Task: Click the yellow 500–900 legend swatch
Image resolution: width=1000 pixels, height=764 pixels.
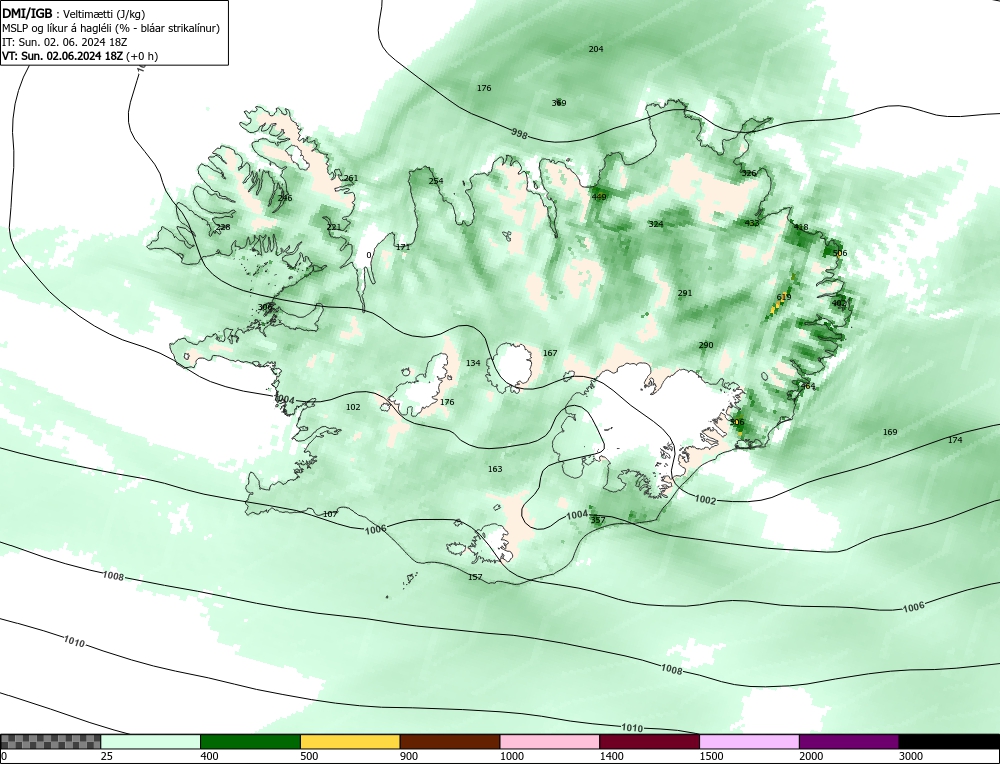Action: [x=350, y=741]
